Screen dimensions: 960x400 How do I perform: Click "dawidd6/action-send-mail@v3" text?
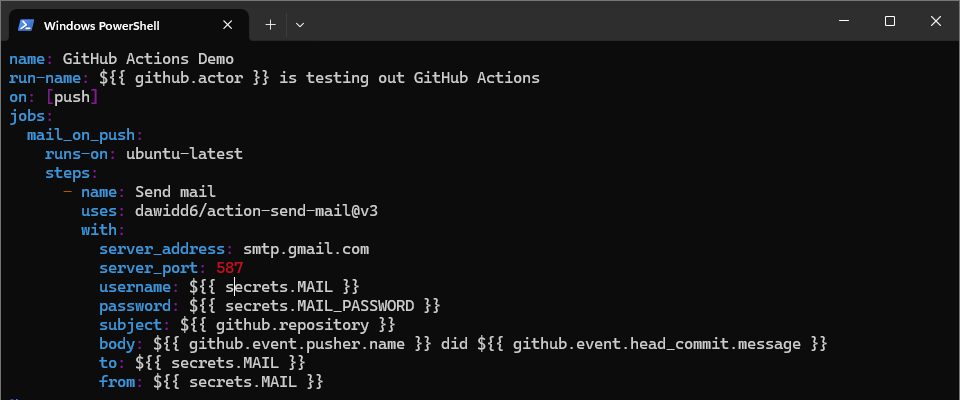255,210
